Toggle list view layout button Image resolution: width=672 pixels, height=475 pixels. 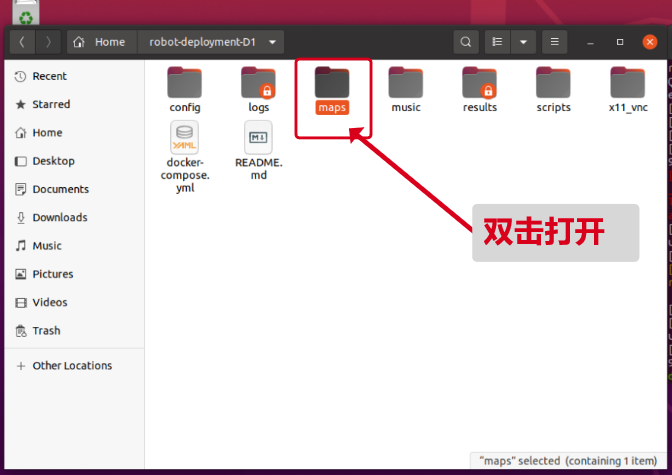[x=497, y=42]
